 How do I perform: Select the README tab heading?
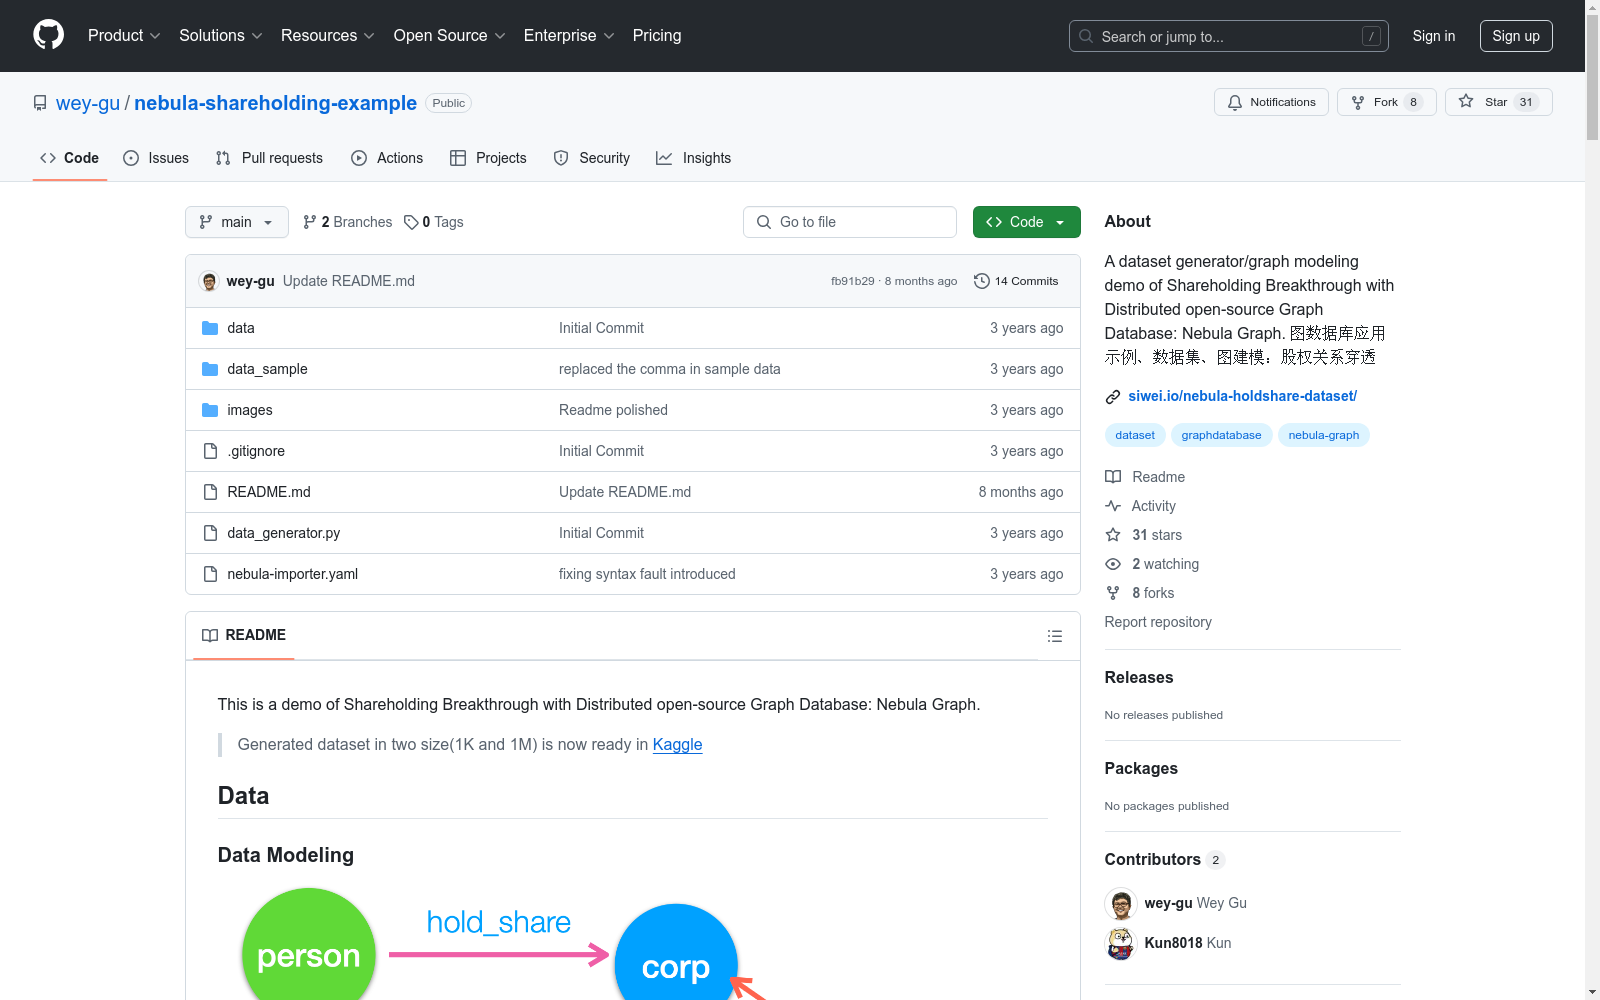[244, 635]
